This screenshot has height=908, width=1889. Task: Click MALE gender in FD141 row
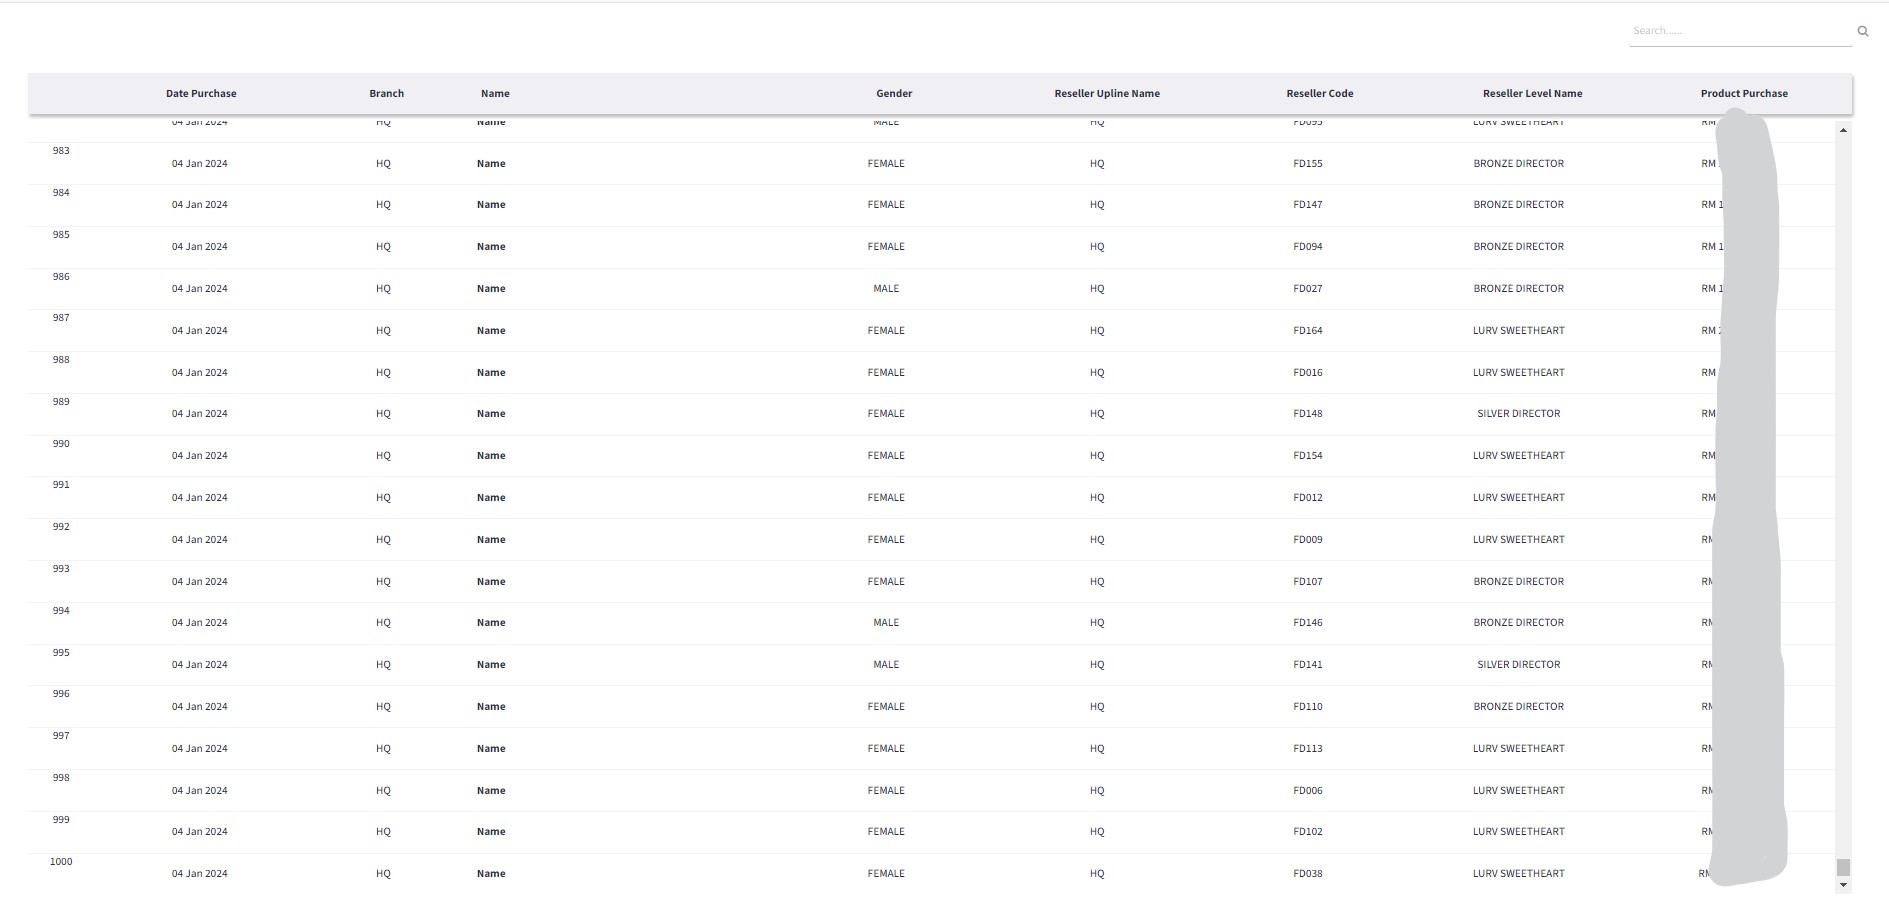pos(886,664)
